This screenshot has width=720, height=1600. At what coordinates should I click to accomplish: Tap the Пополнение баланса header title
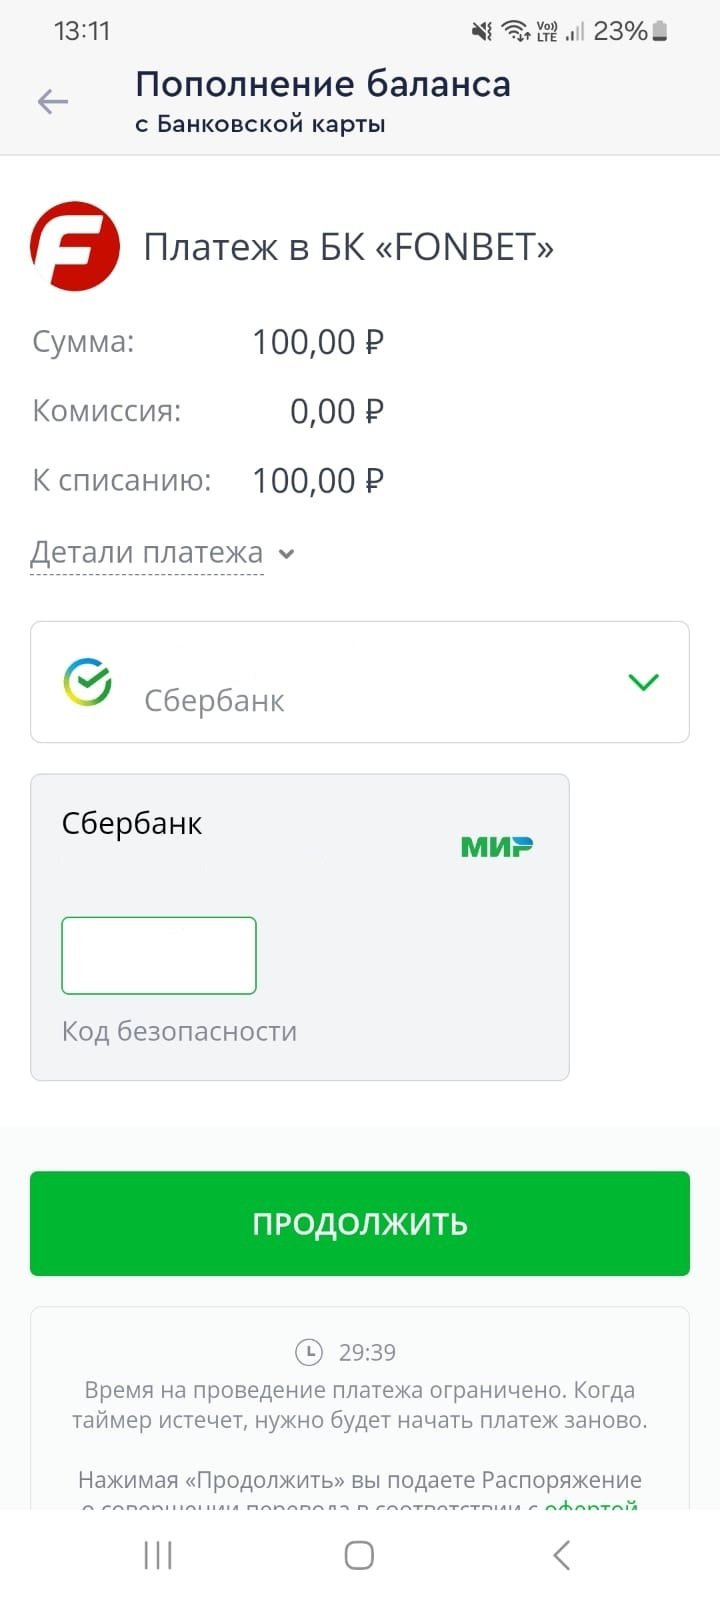point(323,85)
